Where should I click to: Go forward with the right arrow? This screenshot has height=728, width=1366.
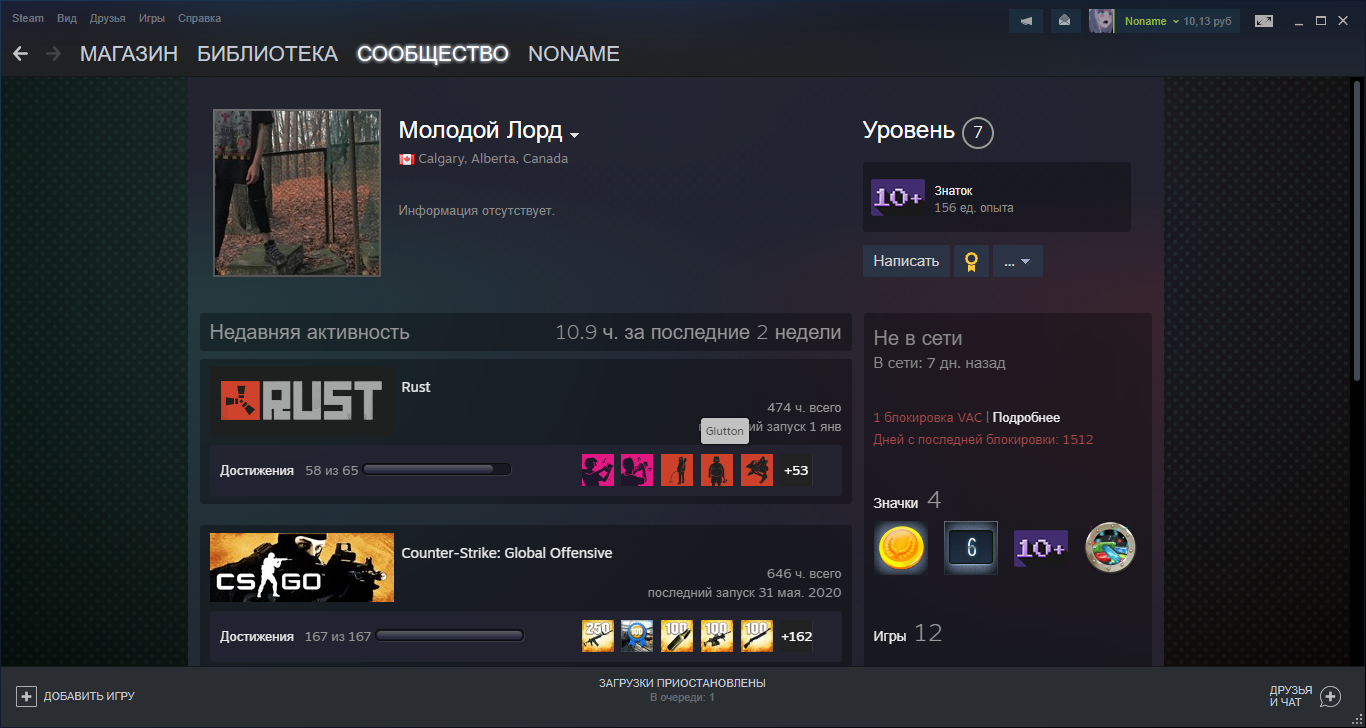(x=54, y=54)
